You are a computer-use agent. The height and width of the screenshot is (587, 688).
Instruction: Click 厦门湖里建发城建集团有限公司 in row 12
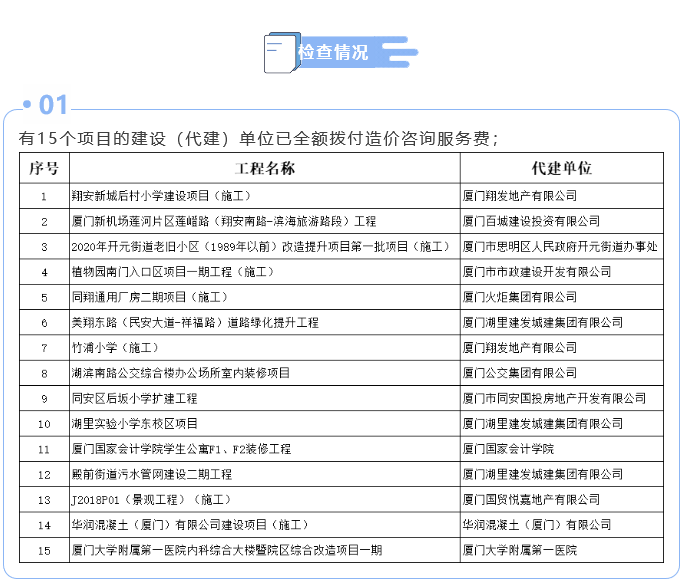[x=562, y=474]
